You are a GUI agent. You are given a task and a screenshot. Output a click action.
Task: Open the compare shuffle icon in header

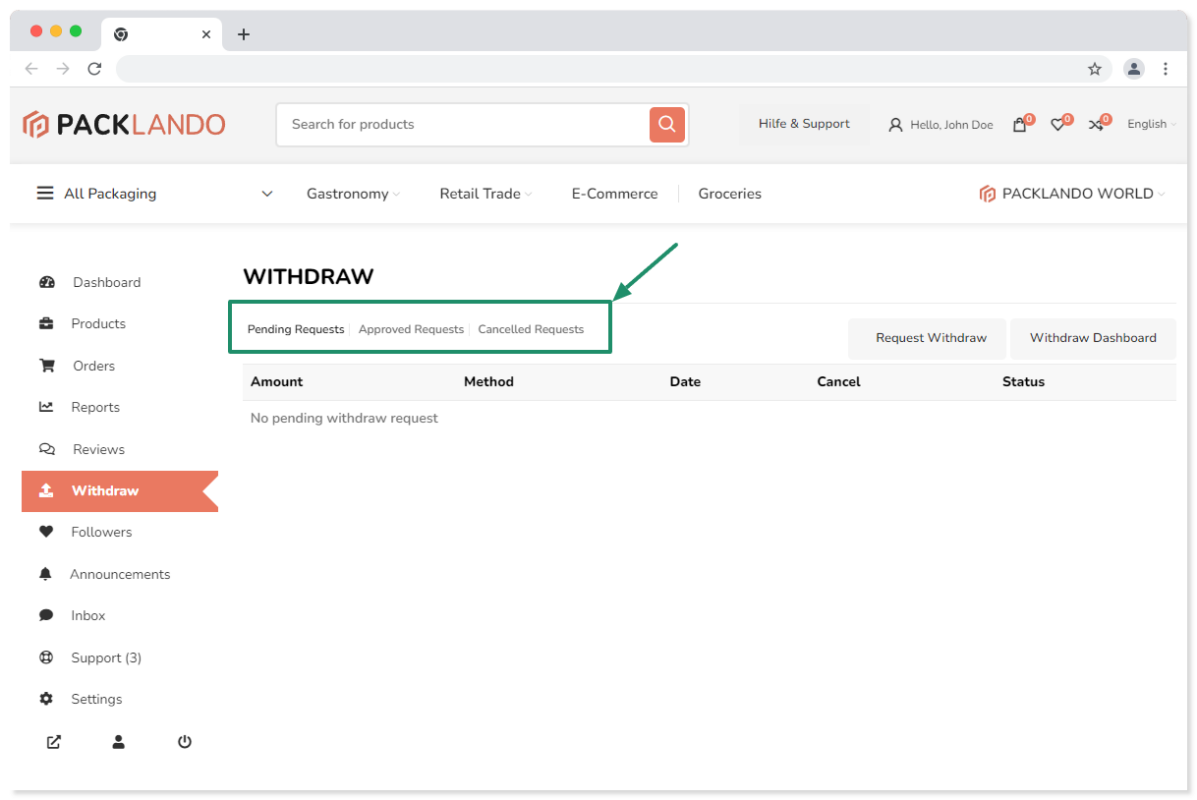click(1096, 125)
